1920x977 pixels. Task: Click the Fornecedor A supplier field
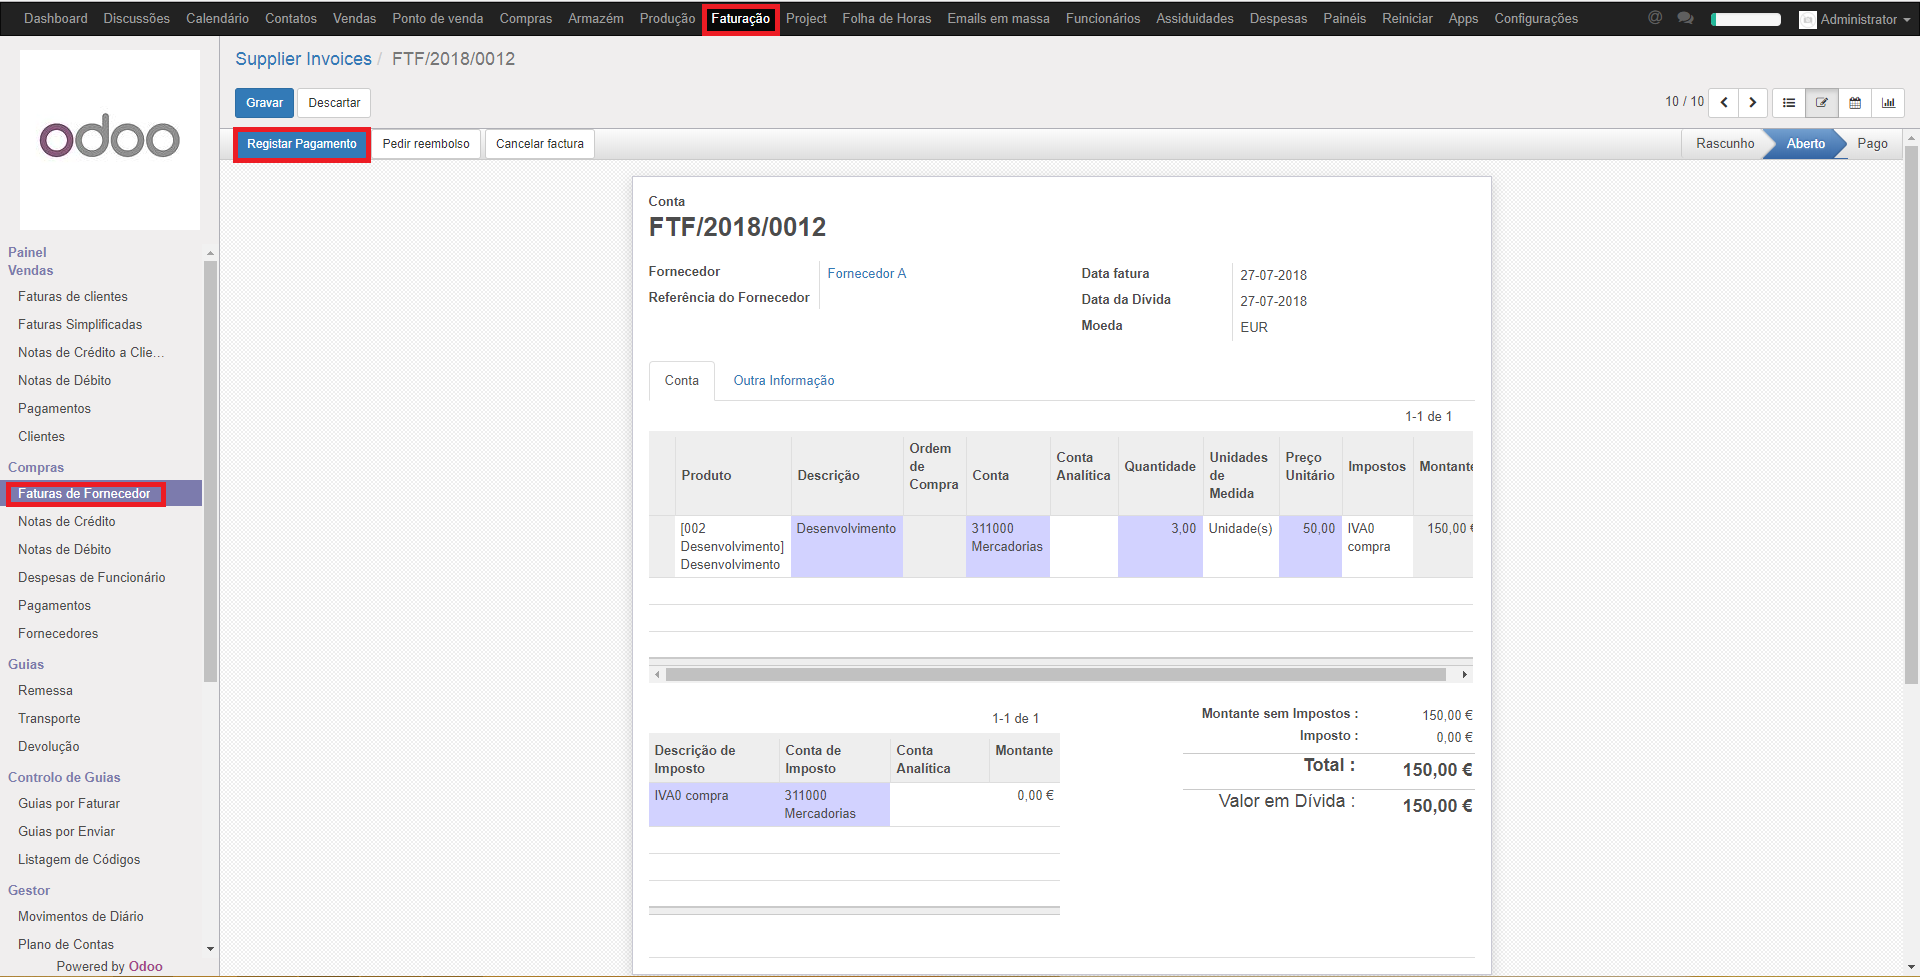click(866, 274)
